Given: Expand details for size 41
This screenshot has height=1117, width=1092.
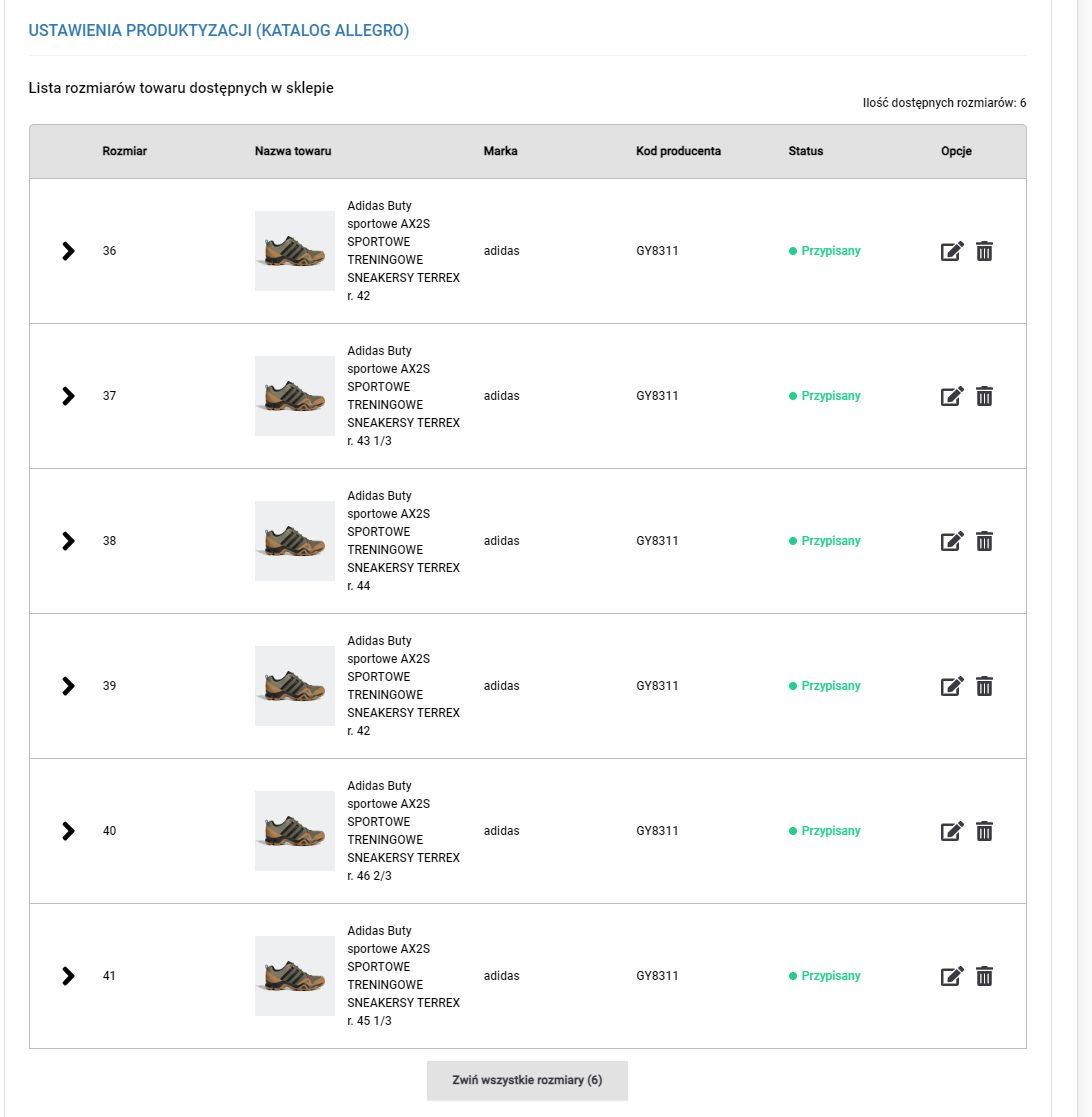Looking at the screenshot, I should pos(68,976).
